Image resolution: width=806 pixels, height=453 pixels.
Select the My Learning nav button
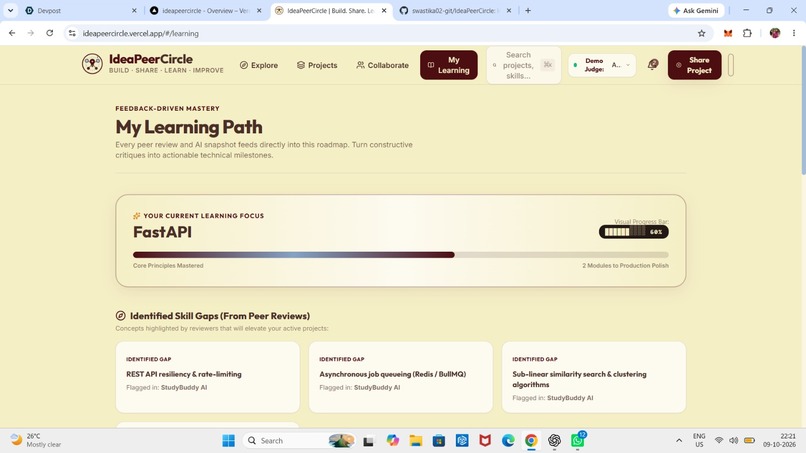[449, 65]
